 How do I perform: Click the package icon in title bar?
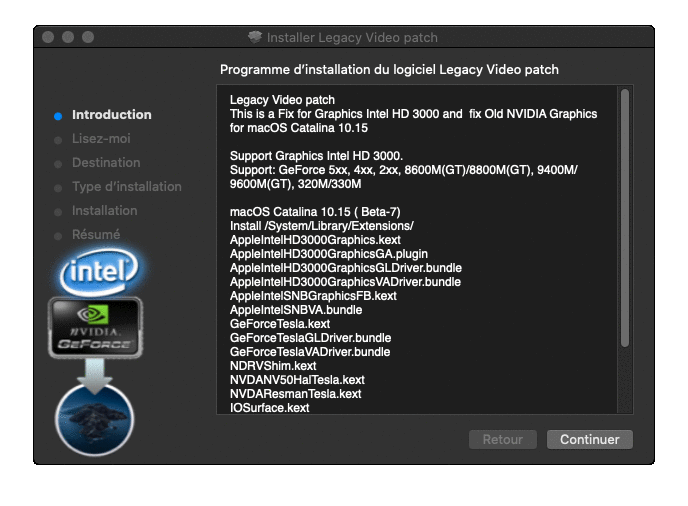point(255,37)
